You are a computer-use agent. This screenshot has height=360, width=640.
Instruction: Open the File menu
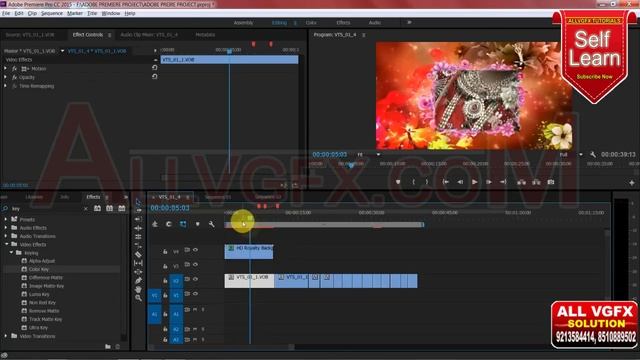click(x=6, y=13)
